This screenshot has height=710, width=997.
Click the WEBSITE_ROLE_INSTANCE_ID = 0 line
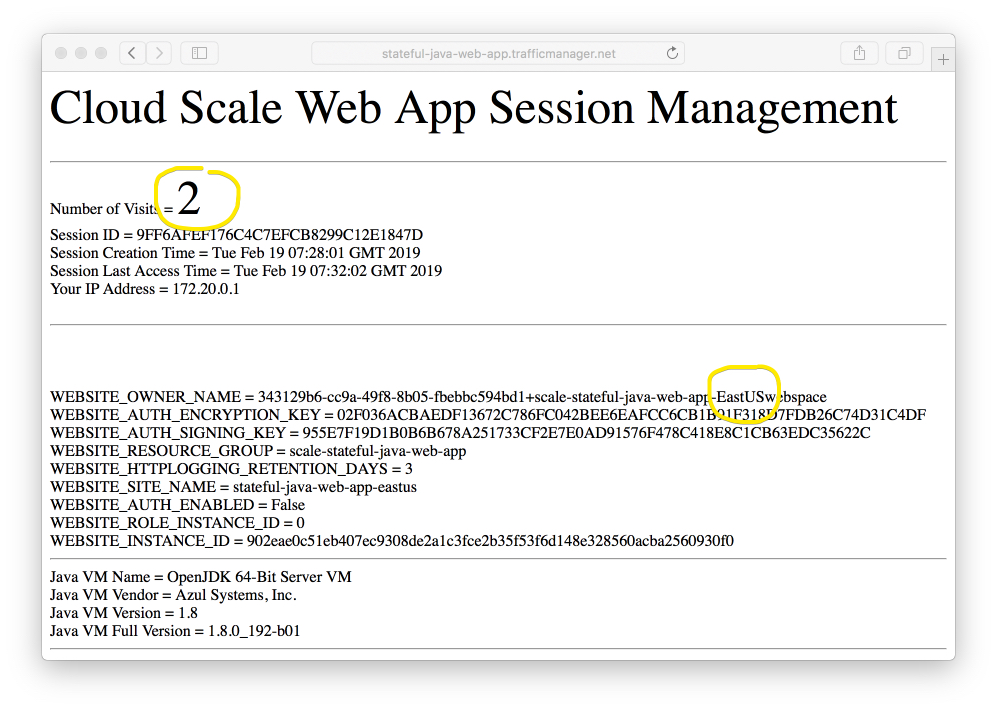click(x=177, y=522)
